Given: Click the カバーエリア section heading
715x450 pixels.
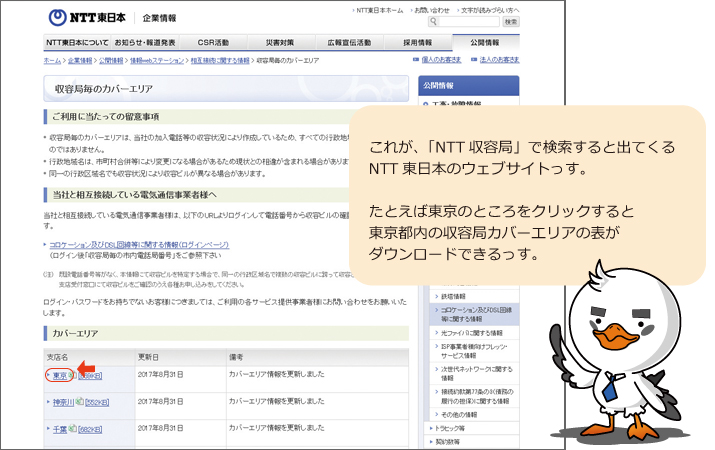Looking at the screenshot, I should [x=75, y=333].
